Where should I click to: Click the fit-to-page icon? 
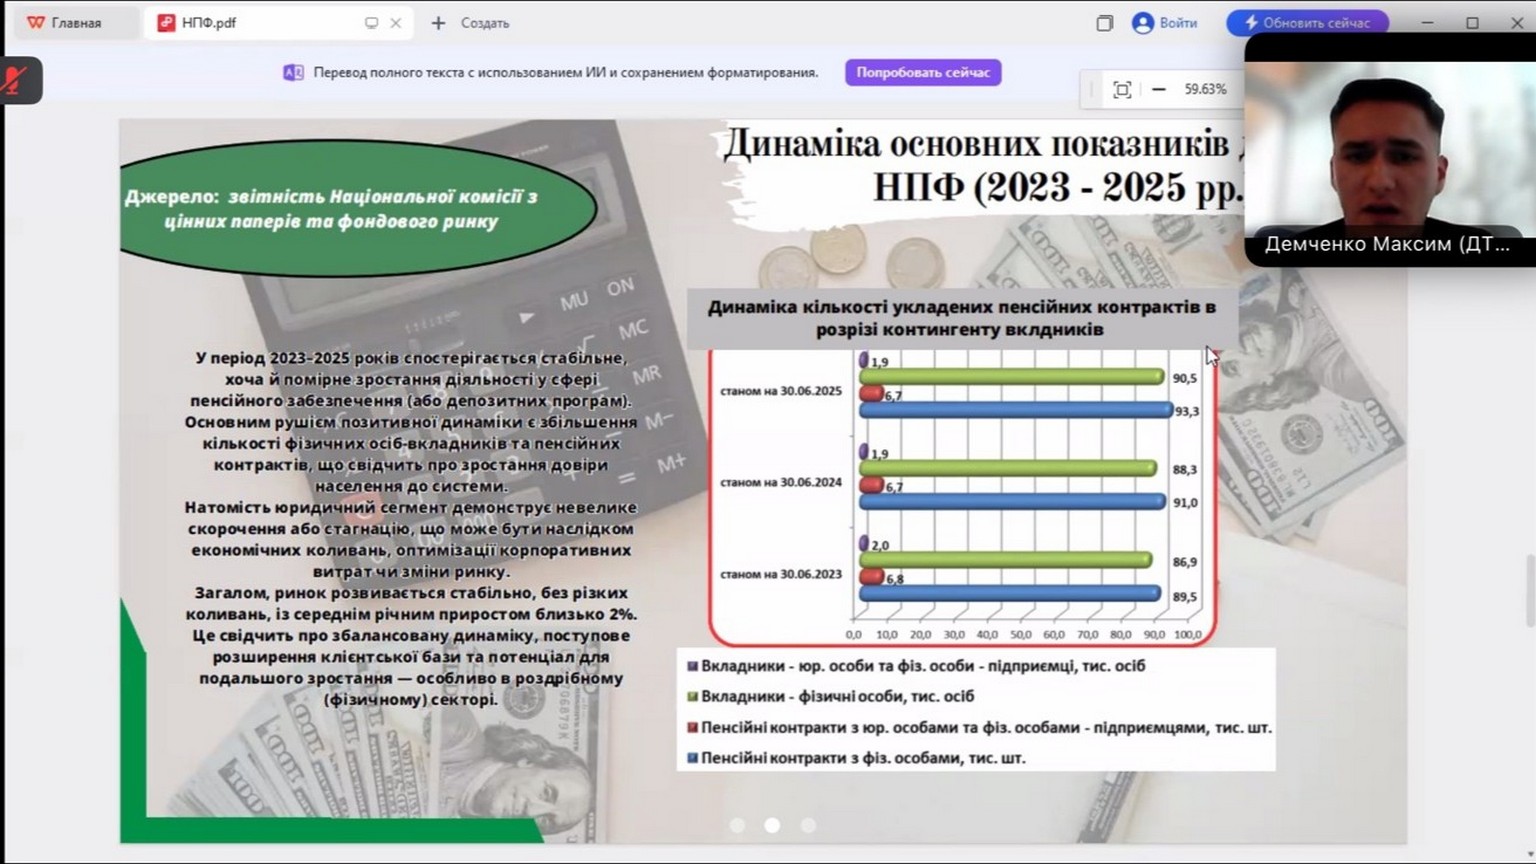pyautogui.click(x=1122, y=90)
